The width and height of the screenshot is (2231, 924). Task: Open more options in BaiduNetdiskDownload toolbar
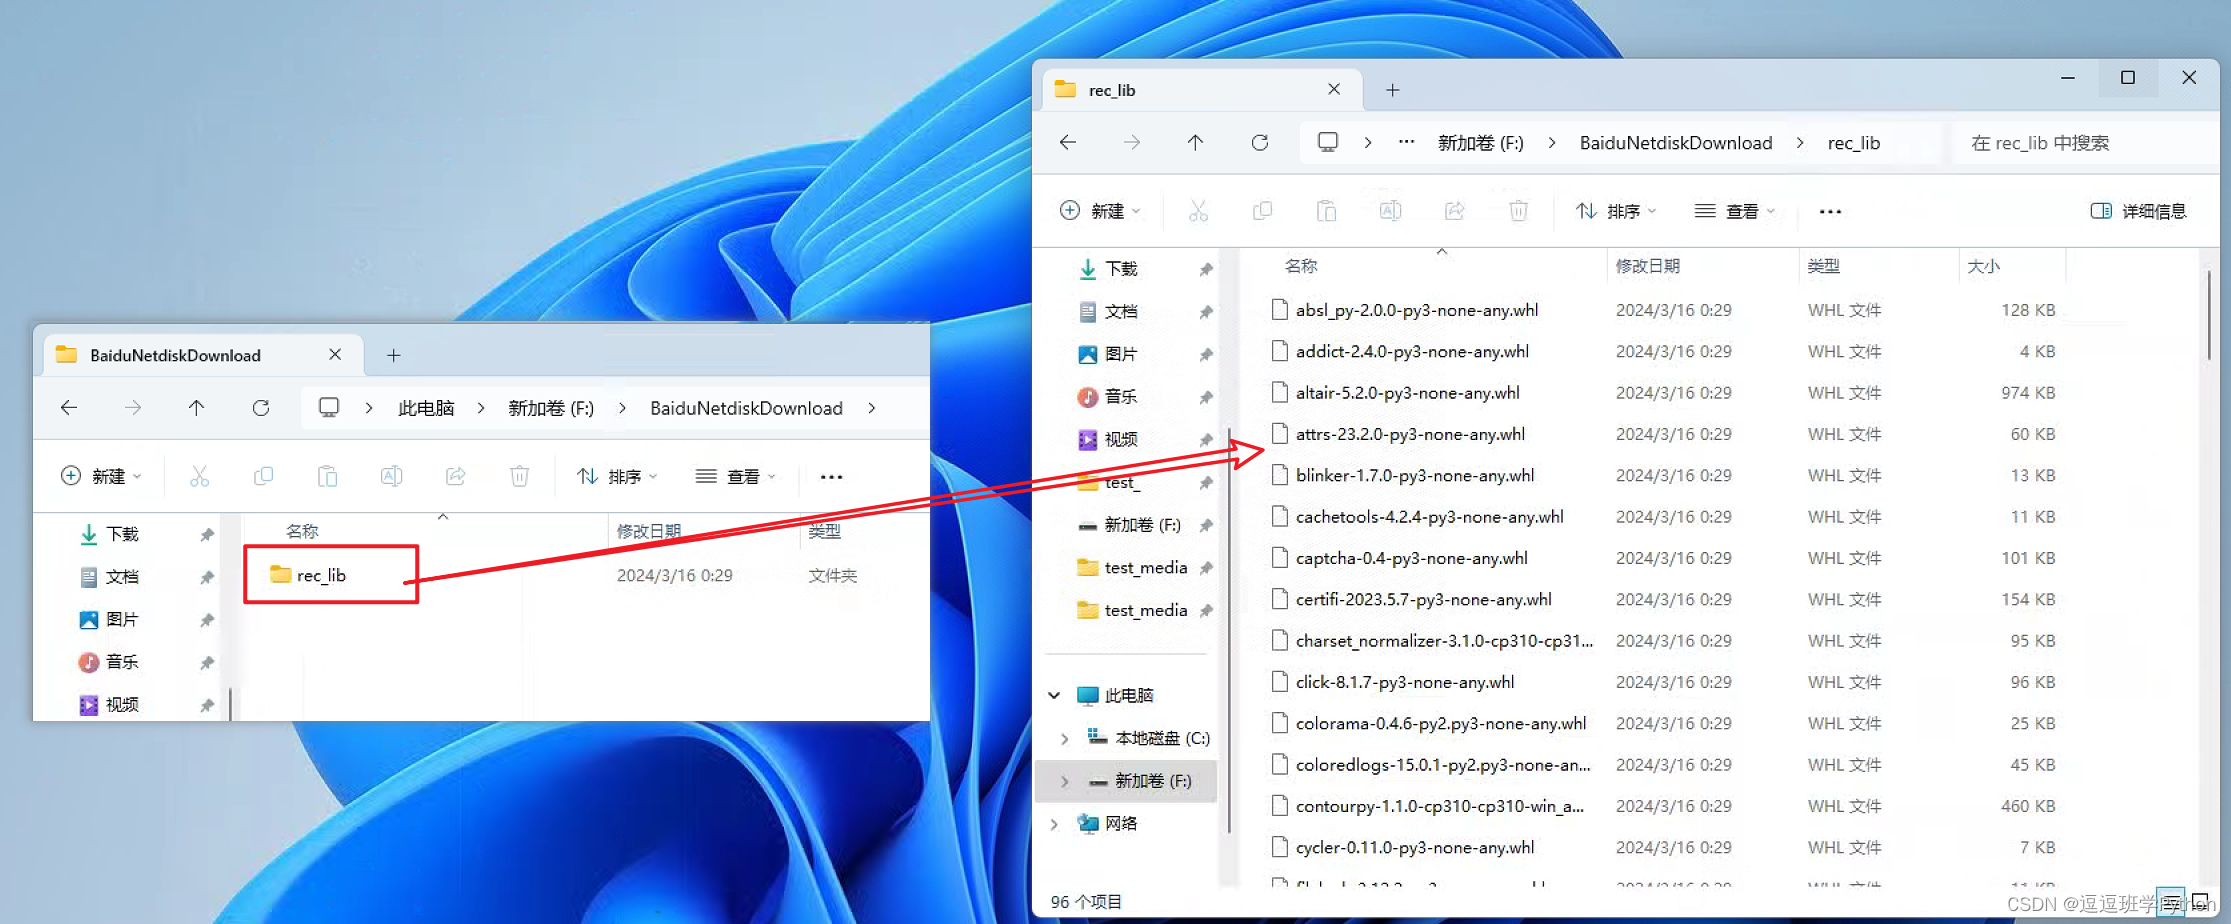[831, 477]
